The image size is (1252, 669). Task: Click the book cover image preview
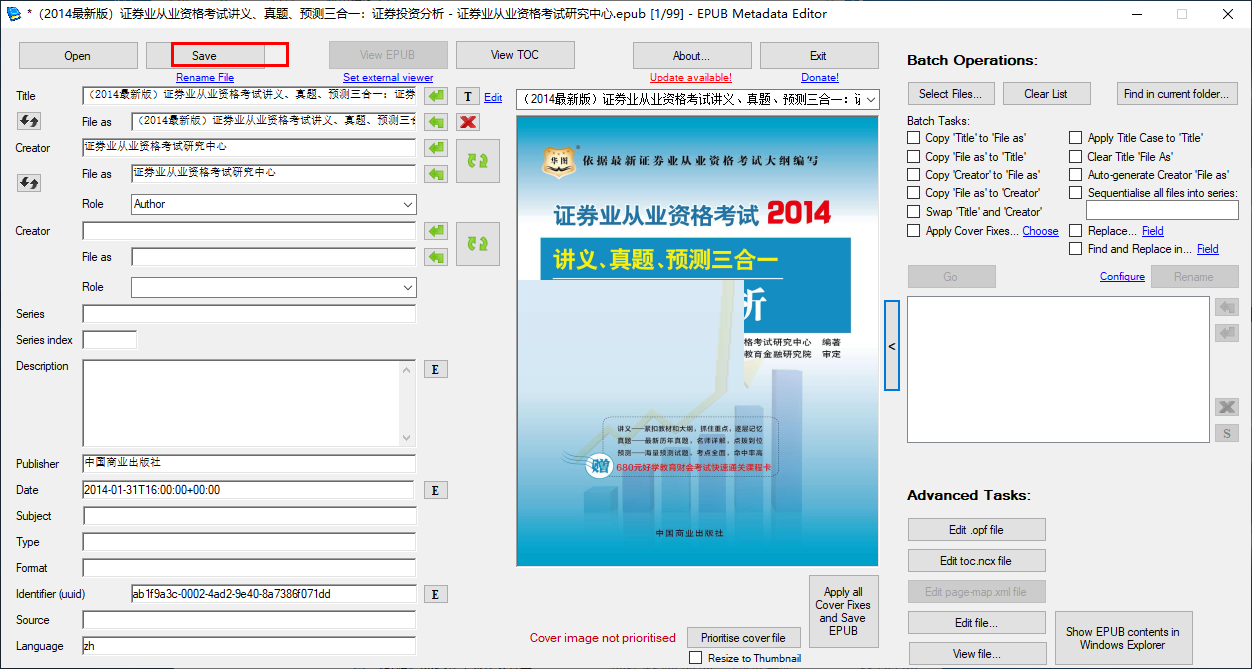[x=697, y=341]
